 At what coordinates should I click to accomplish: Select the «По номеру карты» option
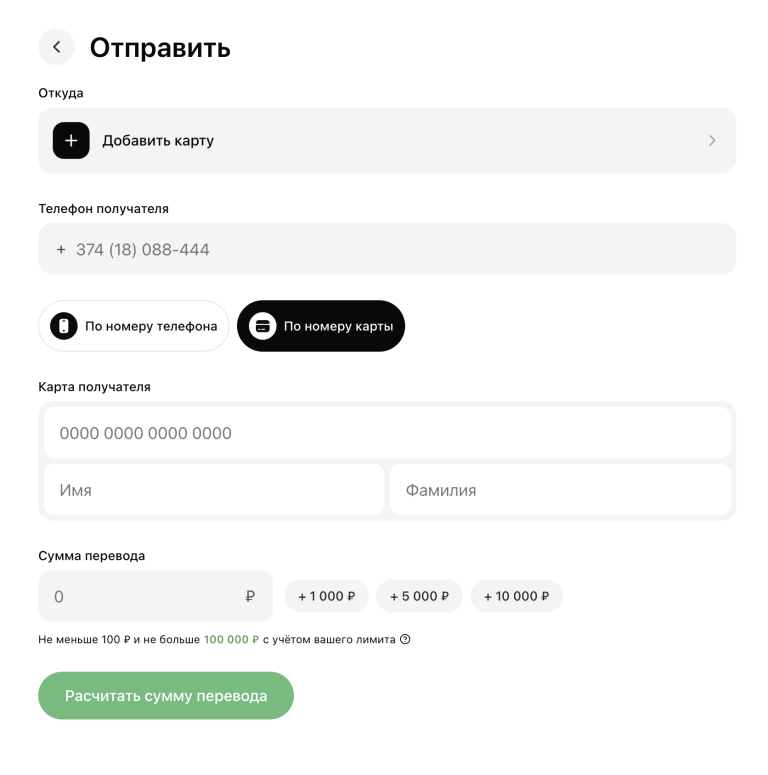point(321,326)
